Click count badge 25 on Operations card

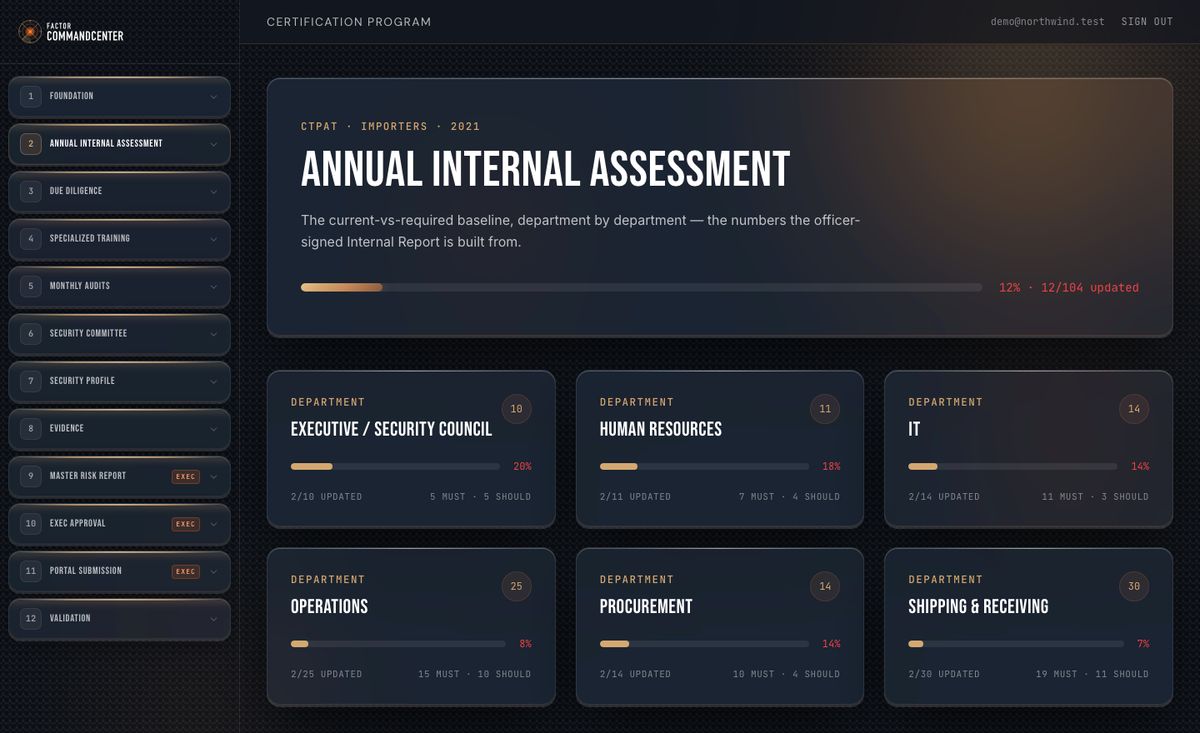pos(516,586)
